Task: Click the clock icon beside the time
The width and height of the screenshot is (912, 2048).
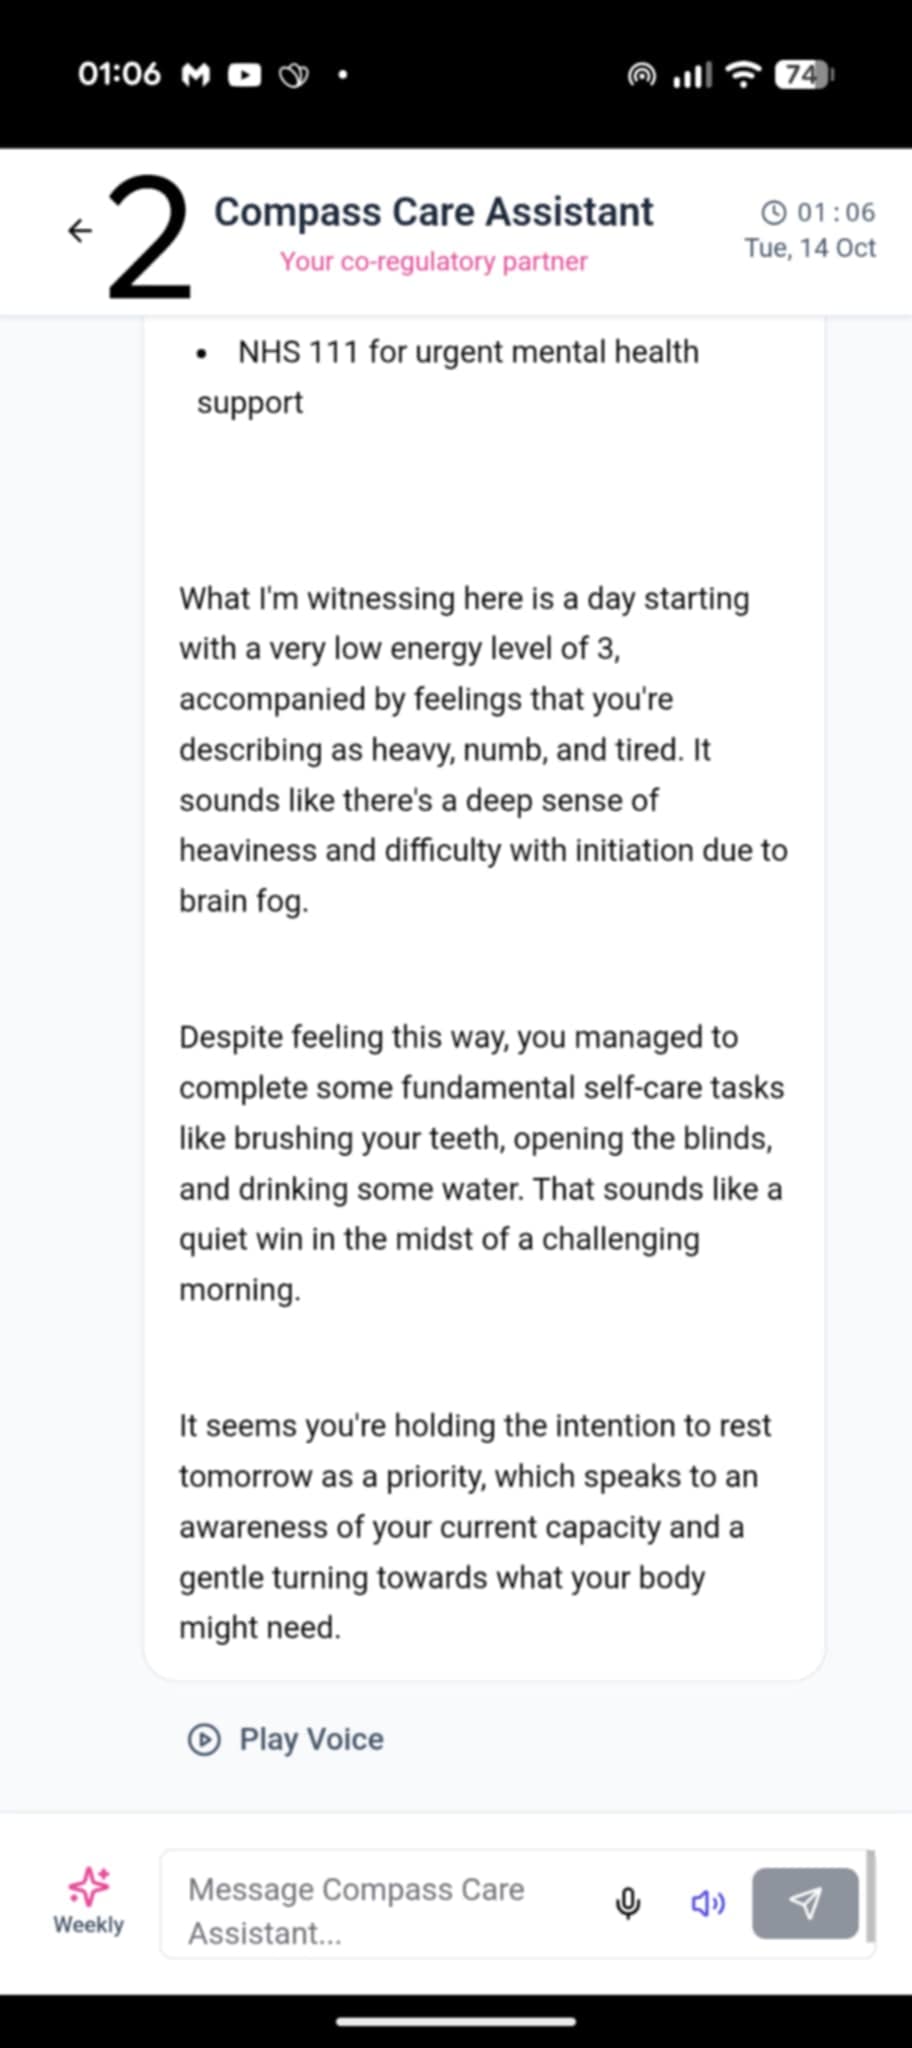Action: 774,212
